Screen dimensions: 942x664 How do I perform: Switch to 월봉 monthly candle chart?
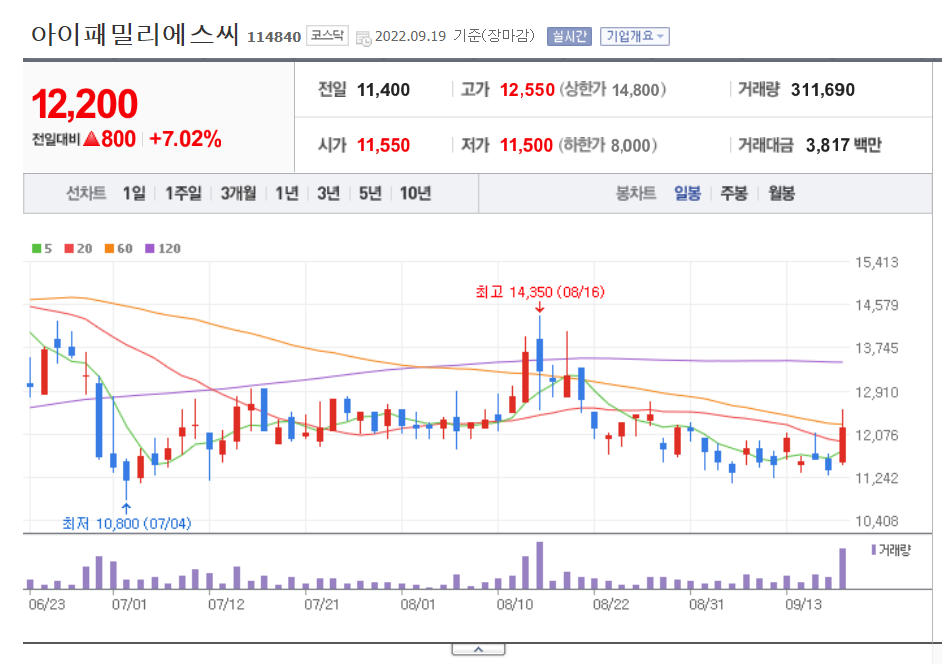[782, 193]
